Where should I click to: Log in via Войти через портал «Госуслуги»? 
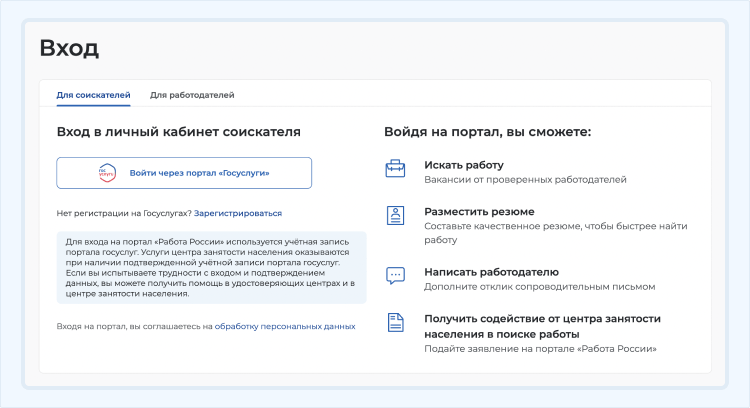click(184, 173)
